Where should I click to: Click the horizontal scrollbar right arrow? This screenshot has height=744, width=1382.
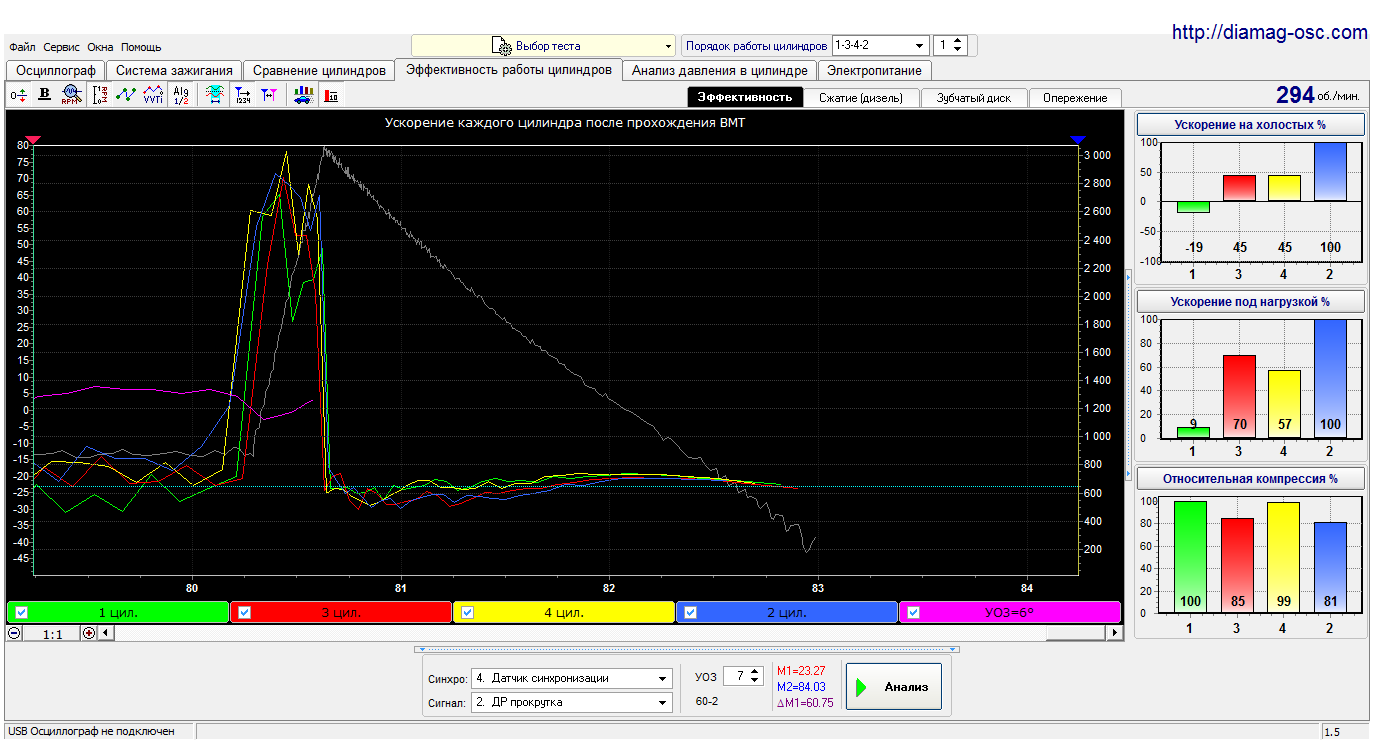1114,633
